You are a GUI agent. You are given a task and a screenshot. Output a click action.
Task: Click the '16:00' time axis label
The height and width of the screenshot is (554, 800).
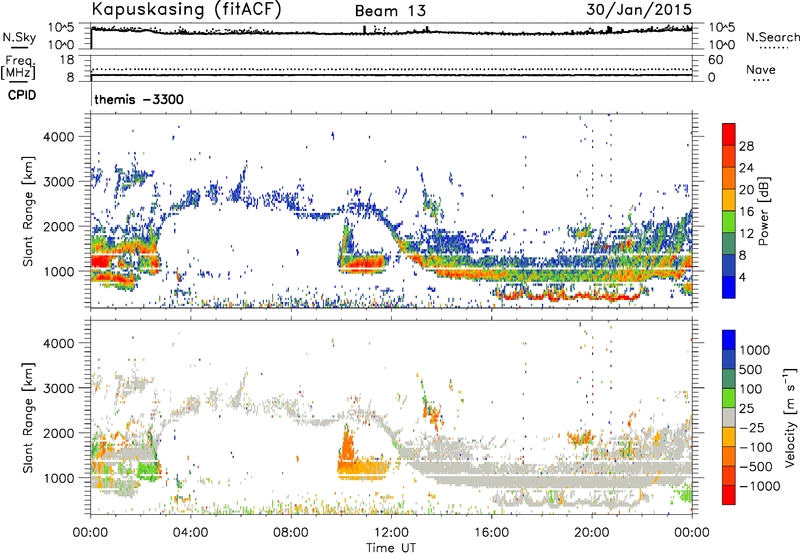[491, 533]
